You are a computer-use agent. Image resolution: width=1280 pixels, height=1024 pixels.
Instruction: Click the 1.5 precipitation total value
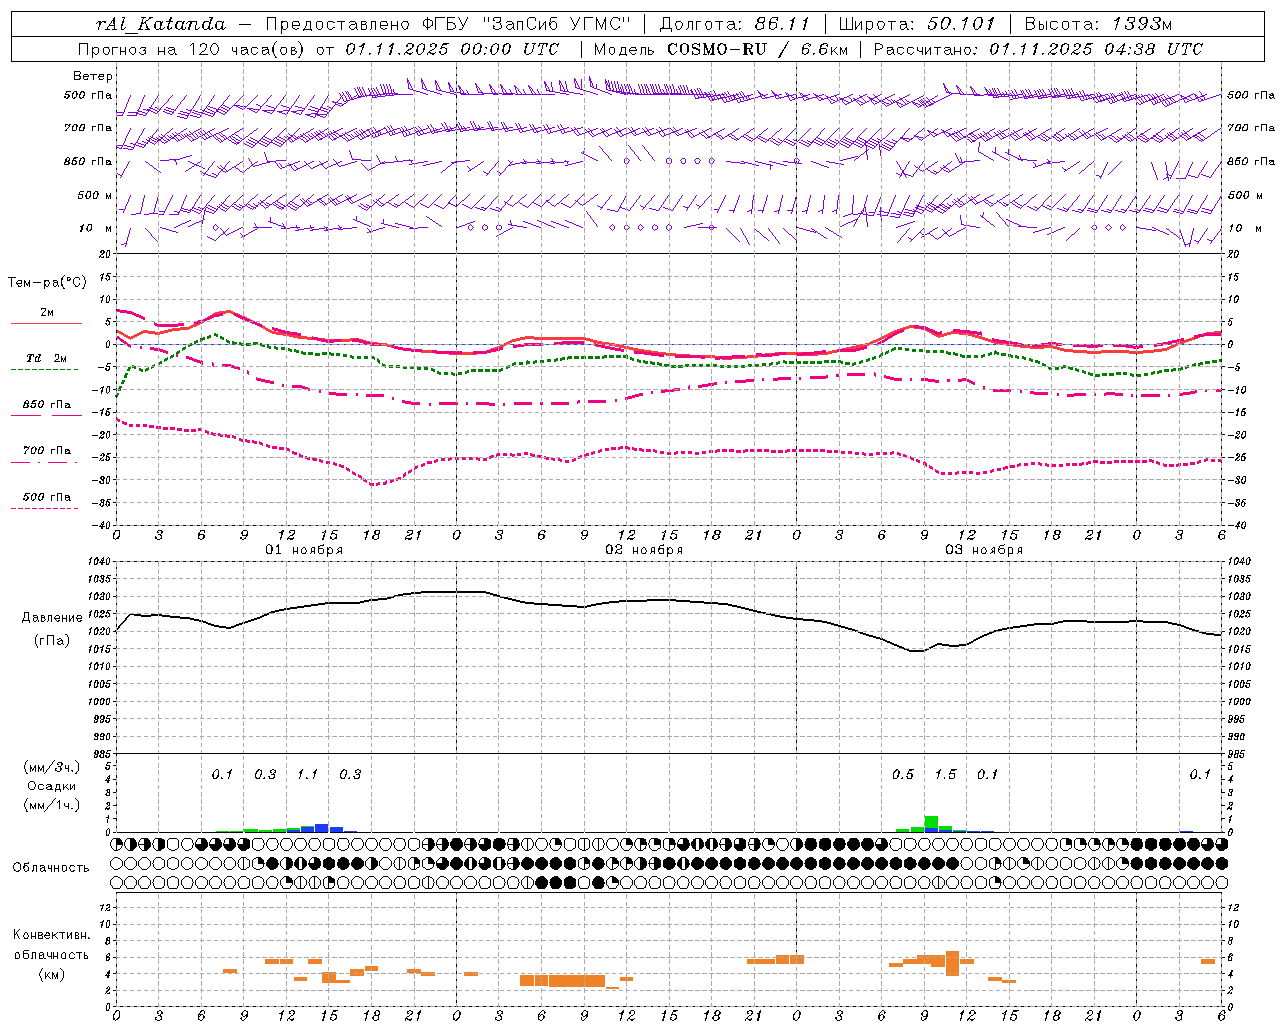tap(945, 774)
